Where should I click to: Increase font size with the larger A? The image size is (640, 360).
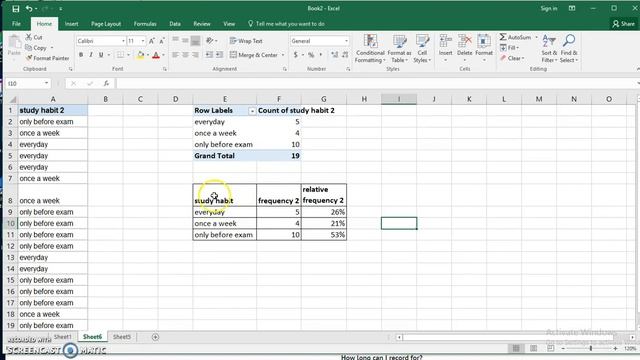tap(152, 41)
